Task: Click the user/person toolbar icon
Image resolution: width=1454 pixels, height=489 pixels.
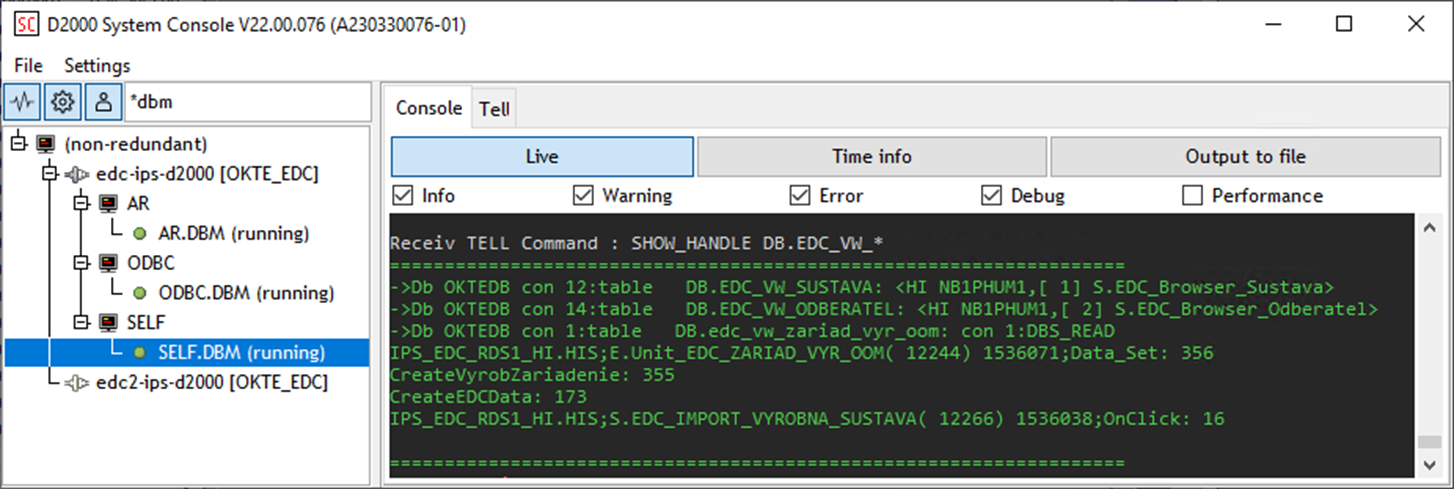Action: pos(102,101)
